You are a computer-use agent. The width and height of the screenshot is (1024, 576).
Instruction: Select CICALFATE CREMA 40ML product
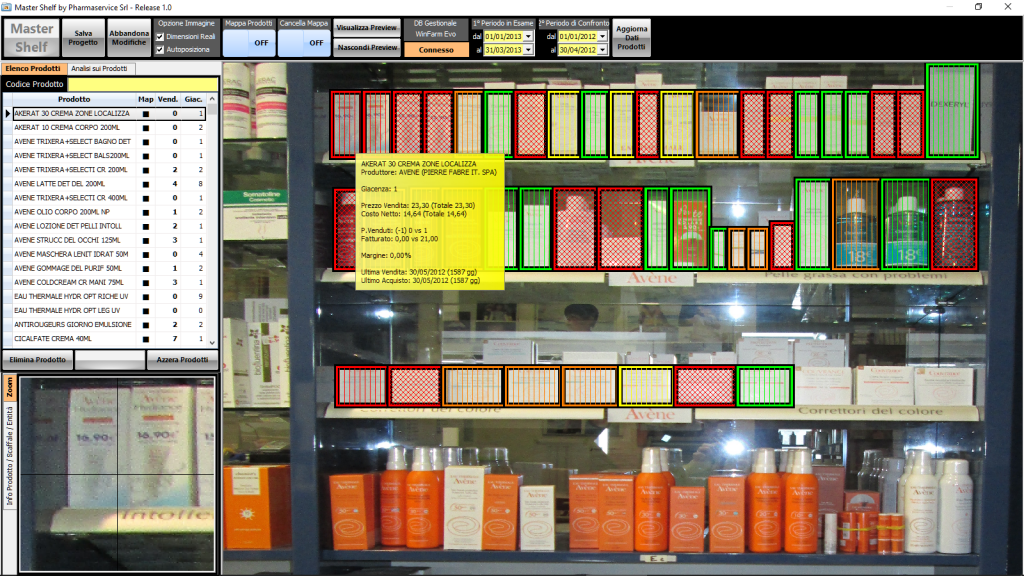104,338
